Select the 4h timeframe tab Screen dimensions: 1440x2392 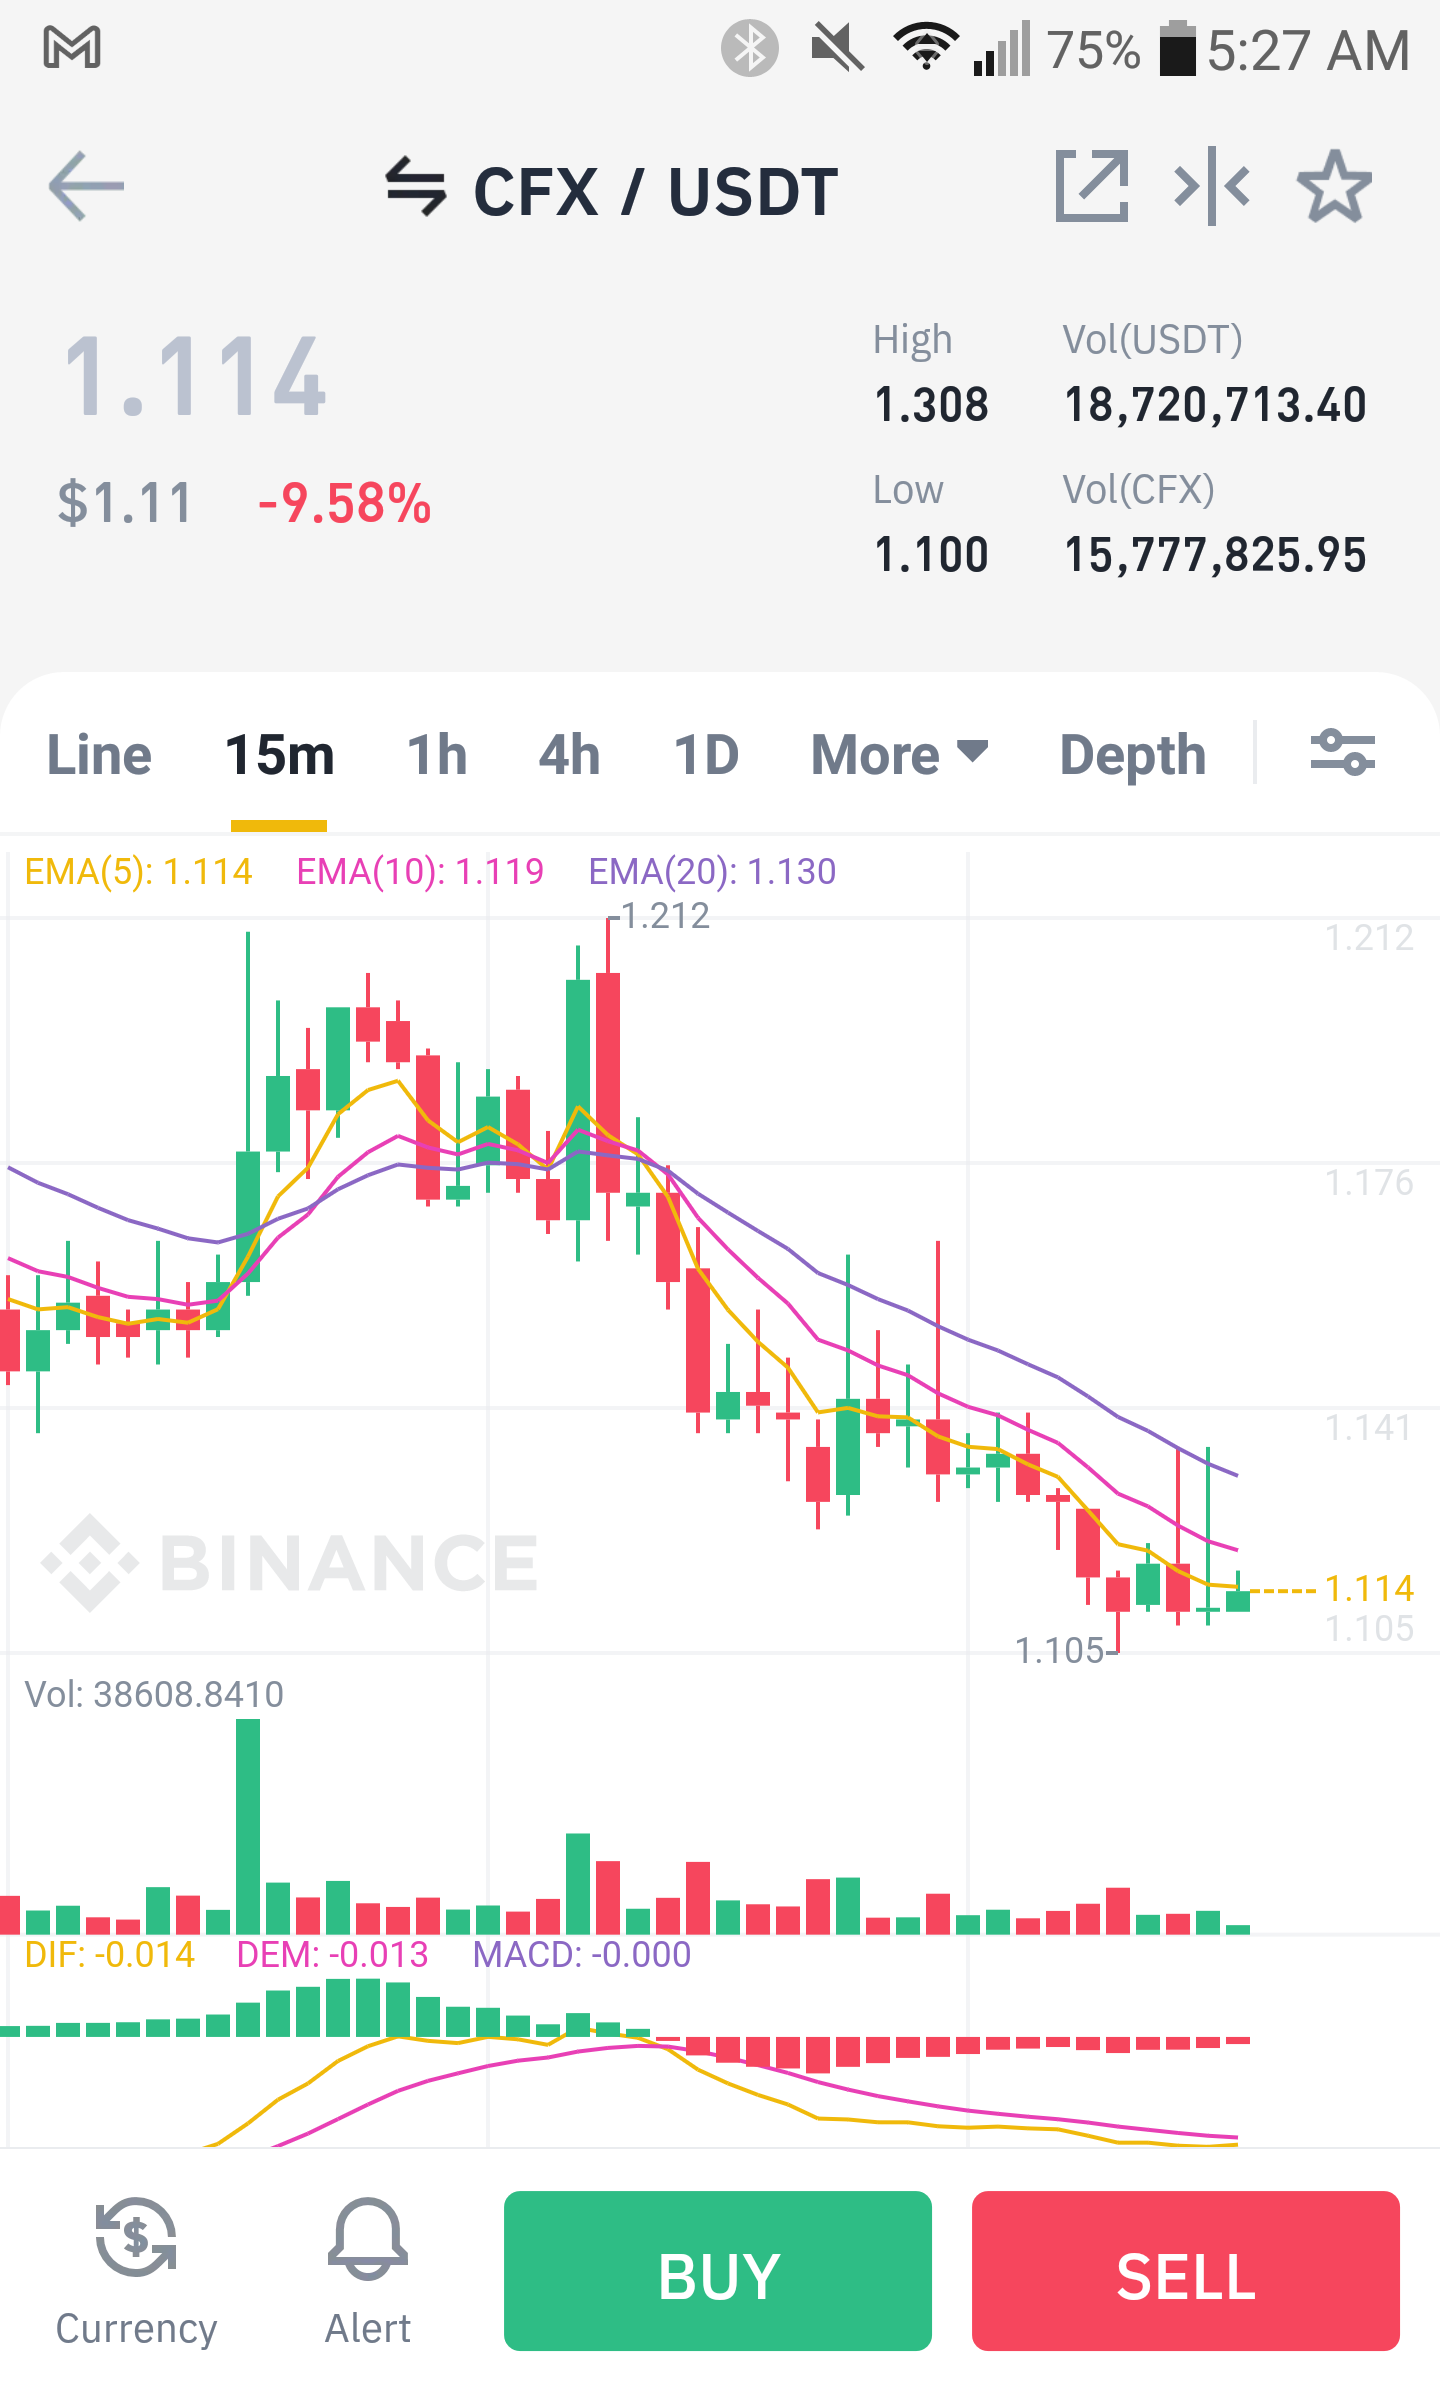click(569, 754)
